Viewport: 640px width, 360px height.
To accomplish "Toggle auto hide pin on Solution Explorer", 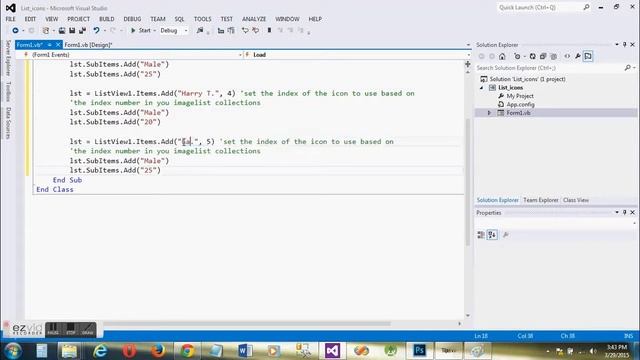I will click(x=624, y=44).
